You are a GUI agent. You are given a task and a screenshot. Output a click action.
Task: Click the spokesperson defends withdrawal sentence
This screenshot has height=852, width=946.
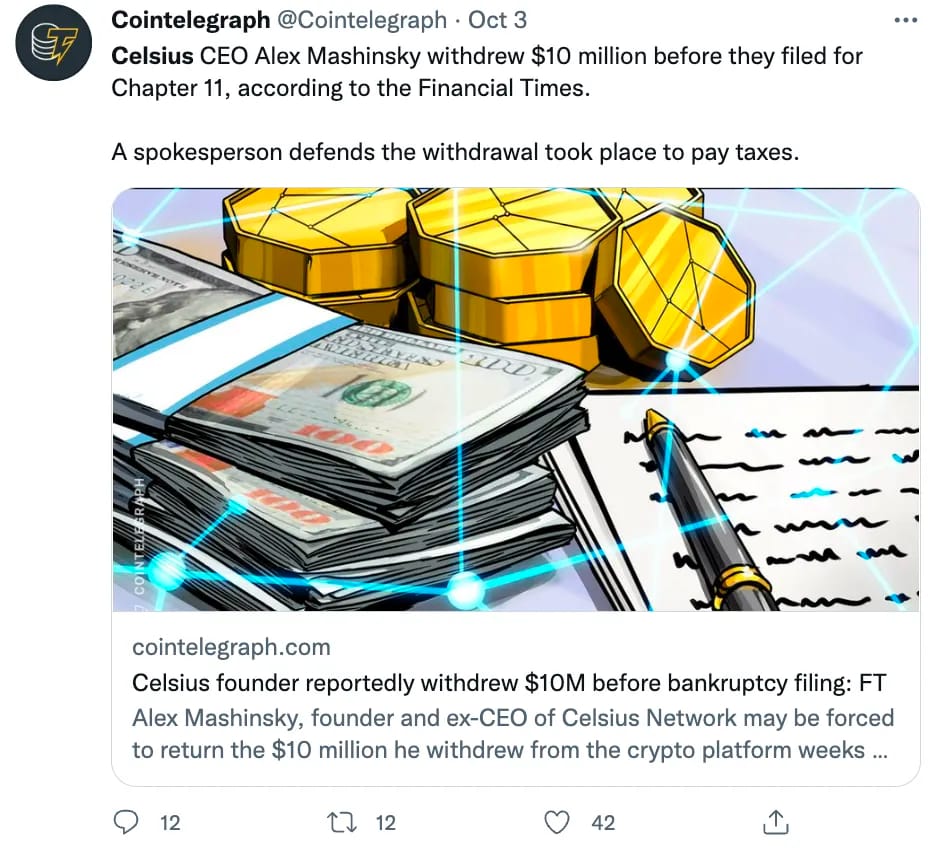pos(455,152)
